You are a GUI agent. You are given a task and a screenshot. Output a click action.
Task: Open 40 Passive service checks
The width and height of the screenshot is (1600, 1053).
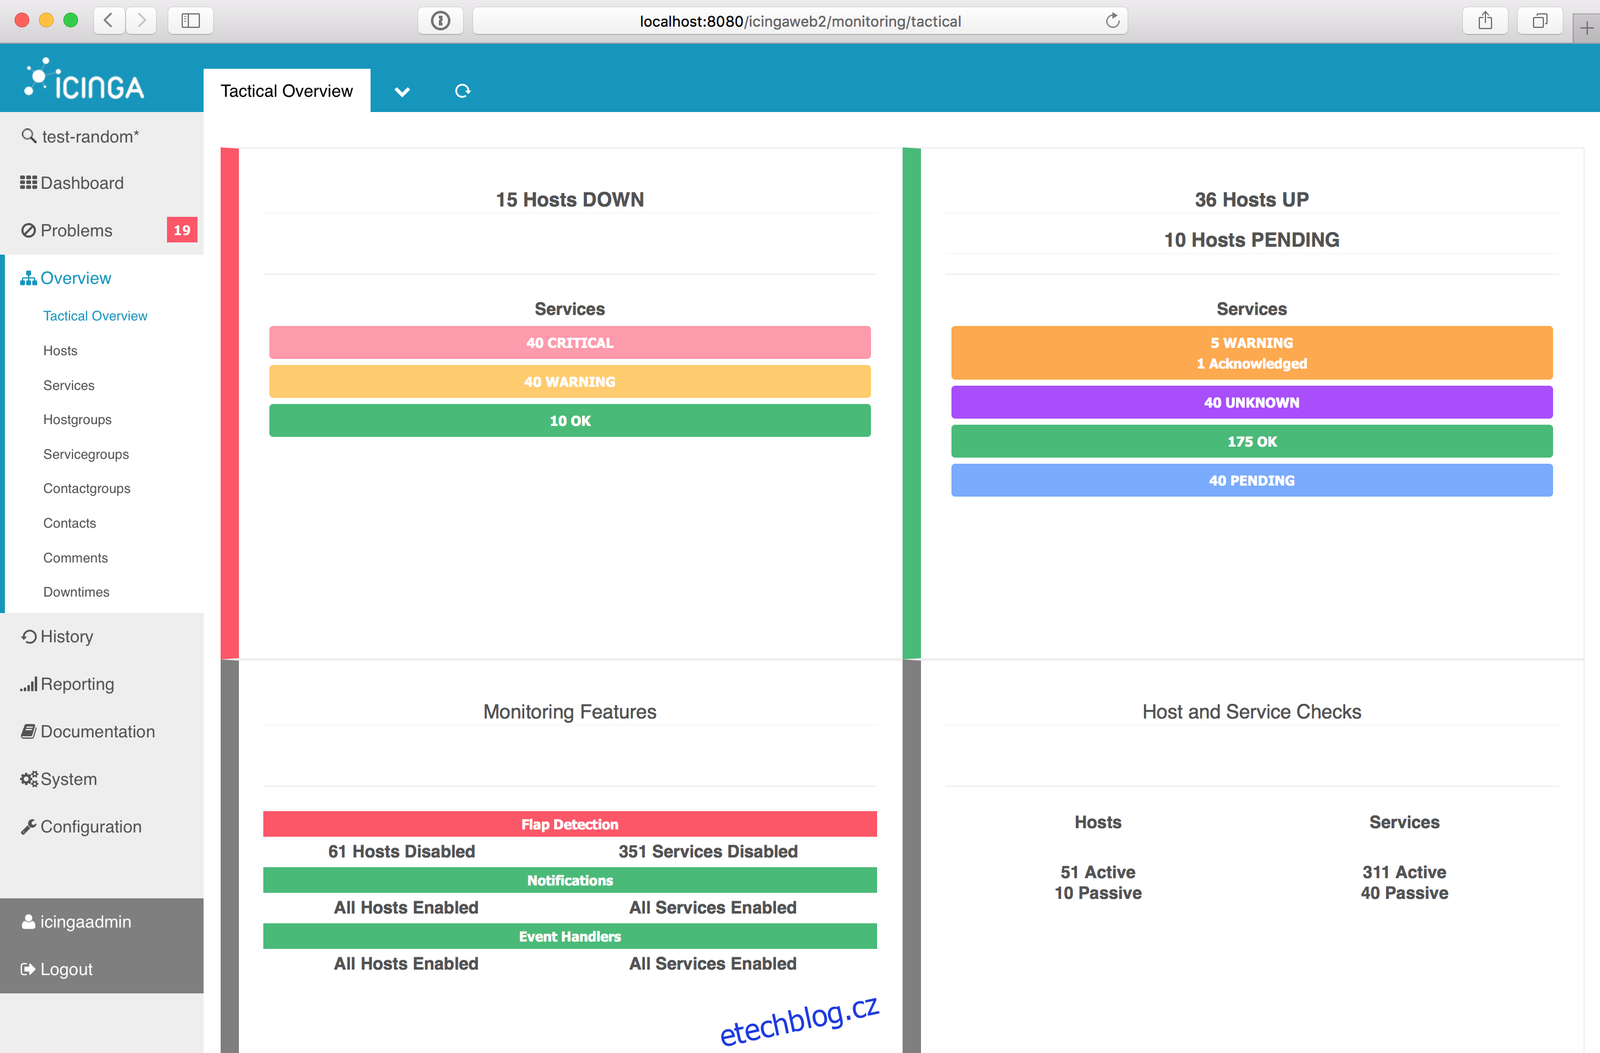1404,893
